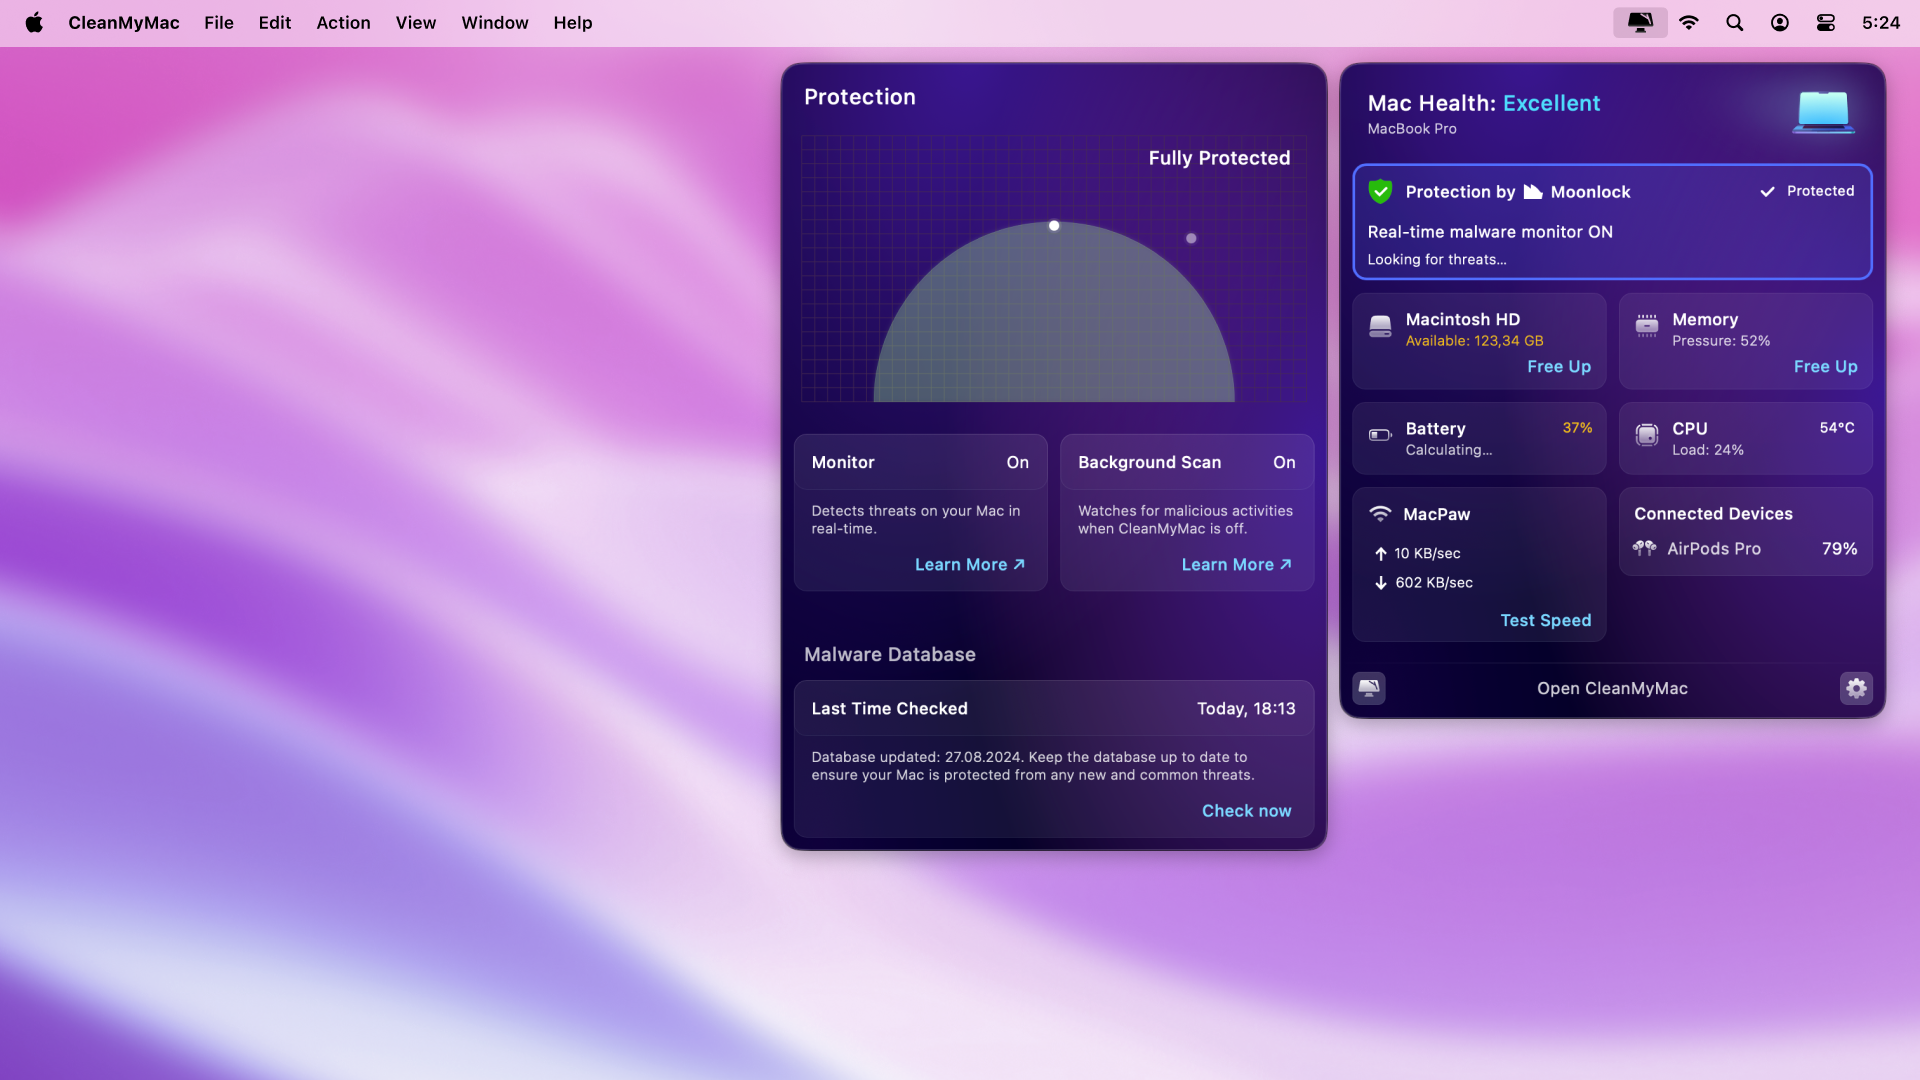The height and width of the screenshot is (1080, 1920).
Task: Click Memory Pressure: 52% text
Action: (x=1721, y=341)
